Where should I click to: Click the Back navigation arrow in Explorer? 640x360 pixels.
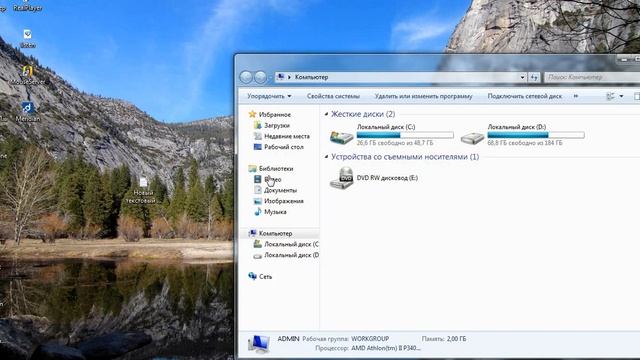tap(246, 77)
